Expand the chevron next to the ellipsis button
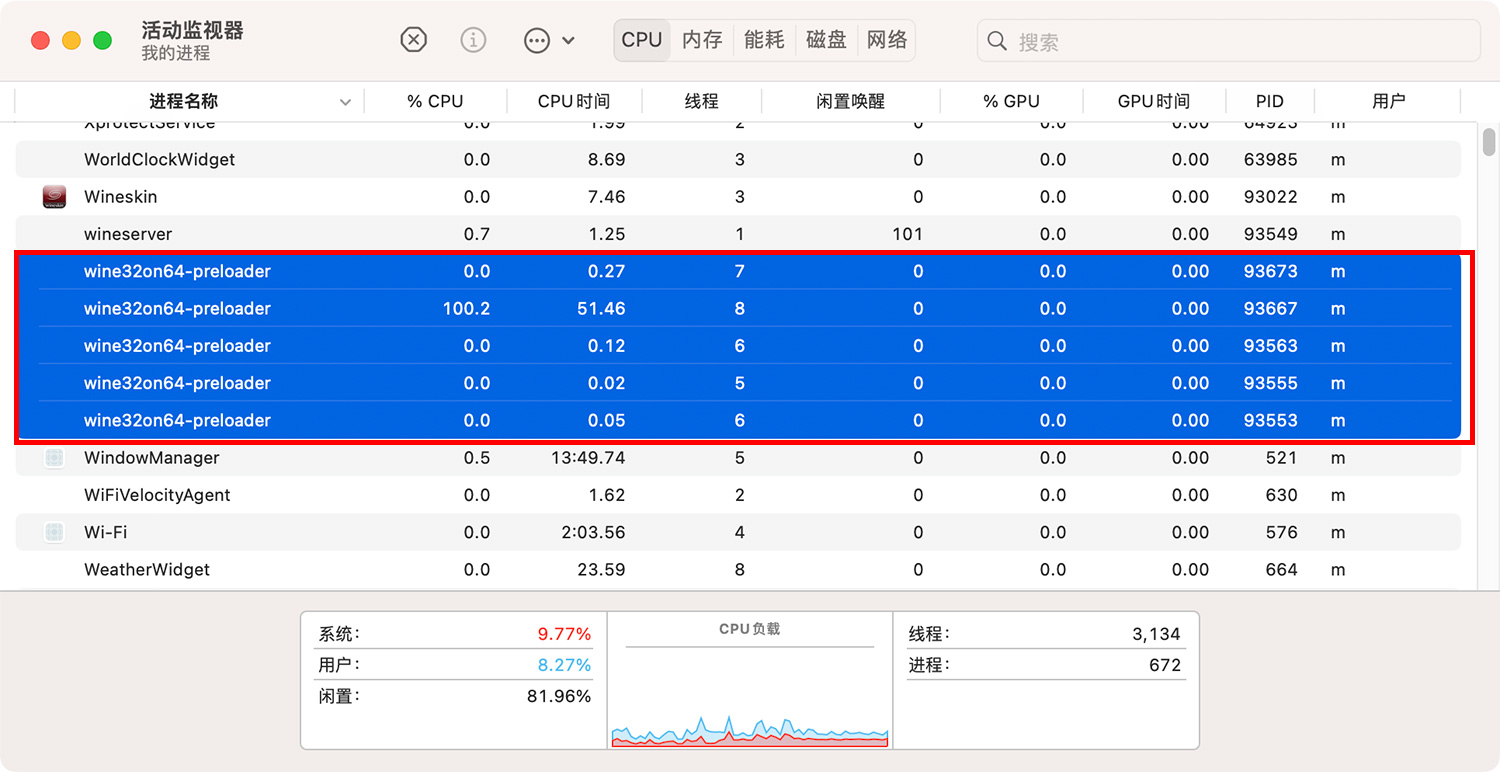The image size is (1500, 772). [568, 41]
